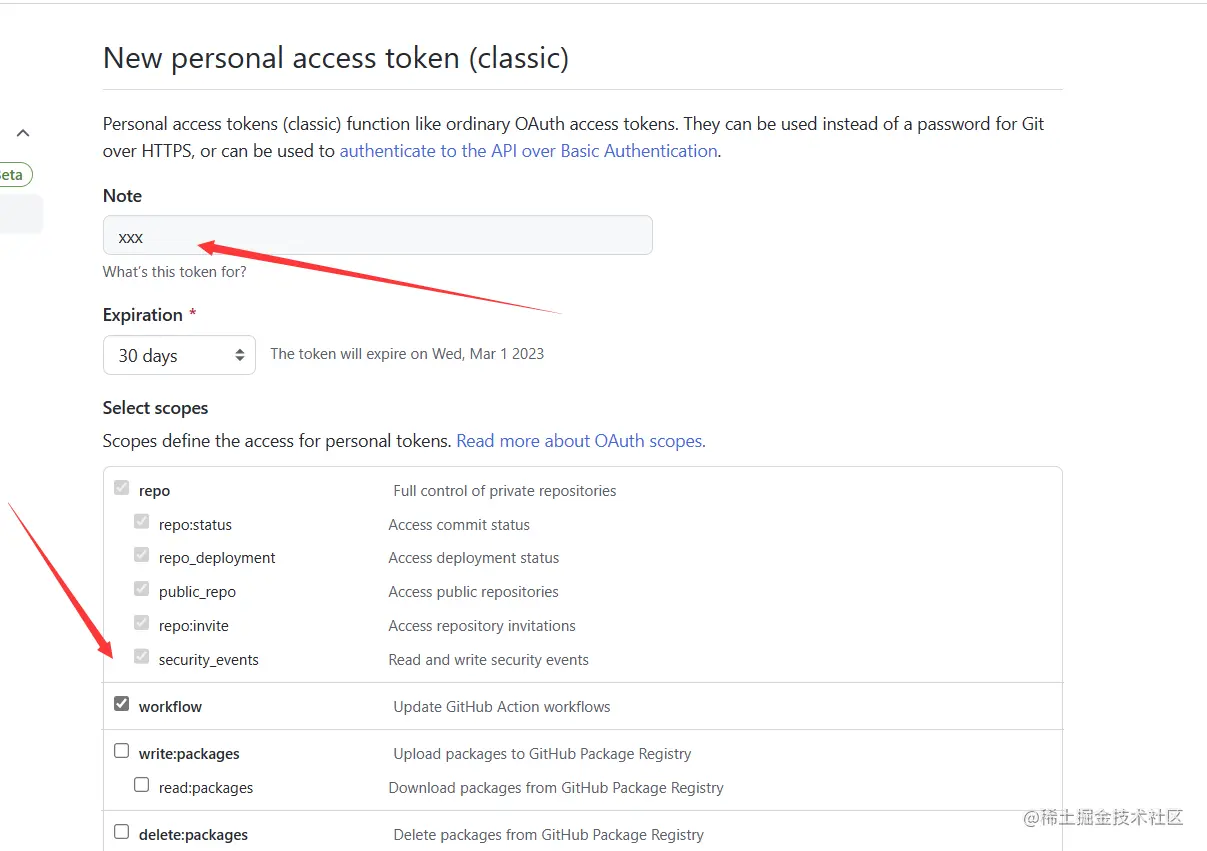The height and width of the screenshot is (851, 1207).
Task: Toggle the repo:invite checkbox
Action: point(142,624)
